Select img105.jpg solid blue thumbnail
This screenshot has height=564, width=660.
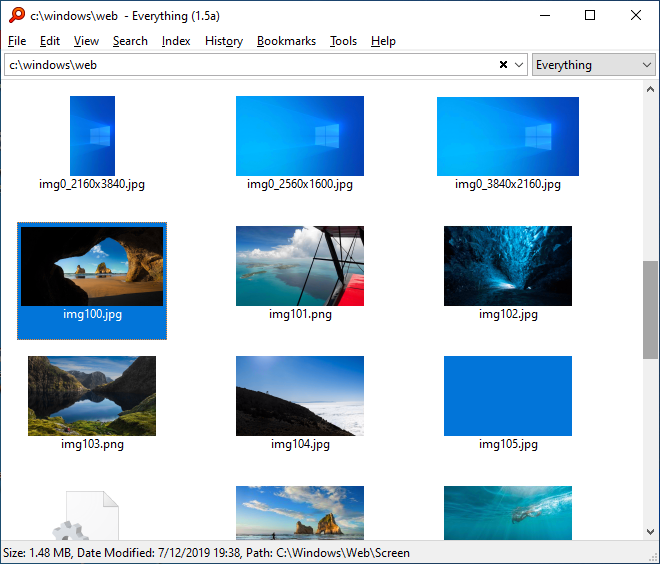pyautogui.click(x=508, y=396)
